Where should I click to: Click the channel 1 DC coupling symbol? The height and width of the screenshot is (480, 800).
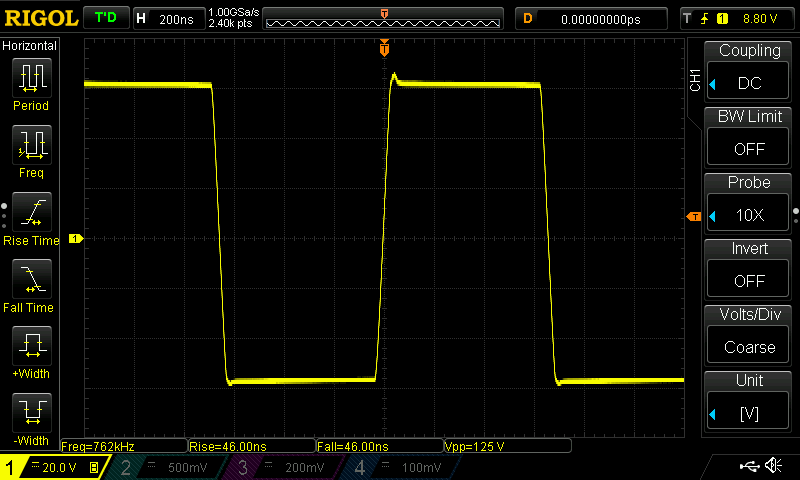(x=35, y=465)
